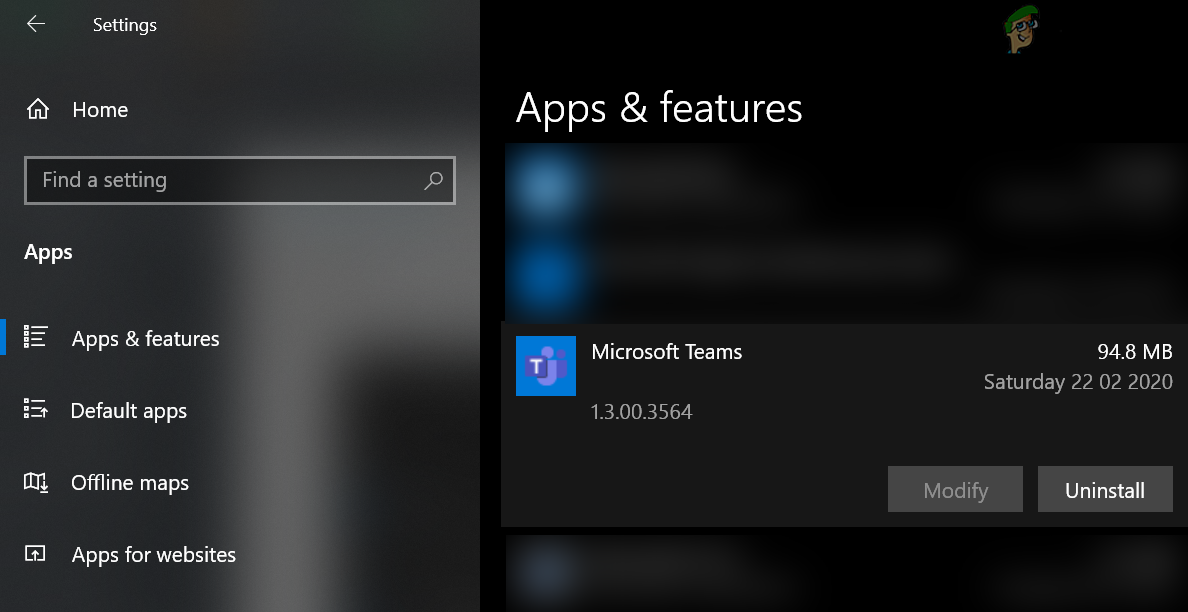Click the Apps & features list icon

point(37,338)
